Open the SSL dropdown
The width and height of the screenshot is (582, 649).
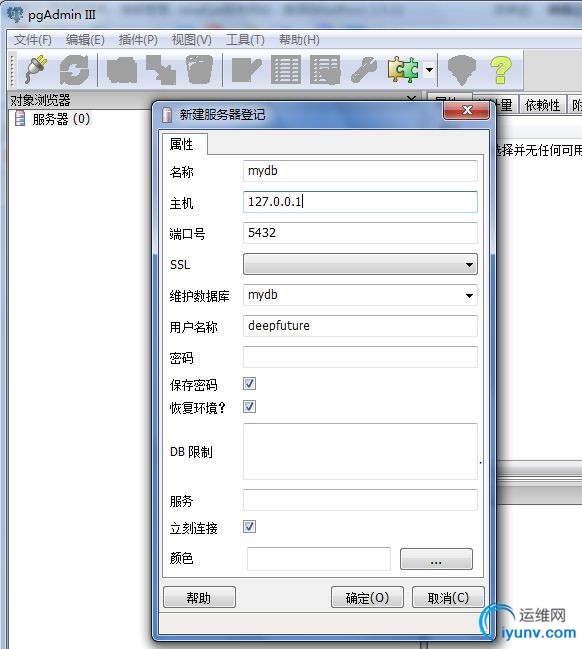(x=360, y=264)
